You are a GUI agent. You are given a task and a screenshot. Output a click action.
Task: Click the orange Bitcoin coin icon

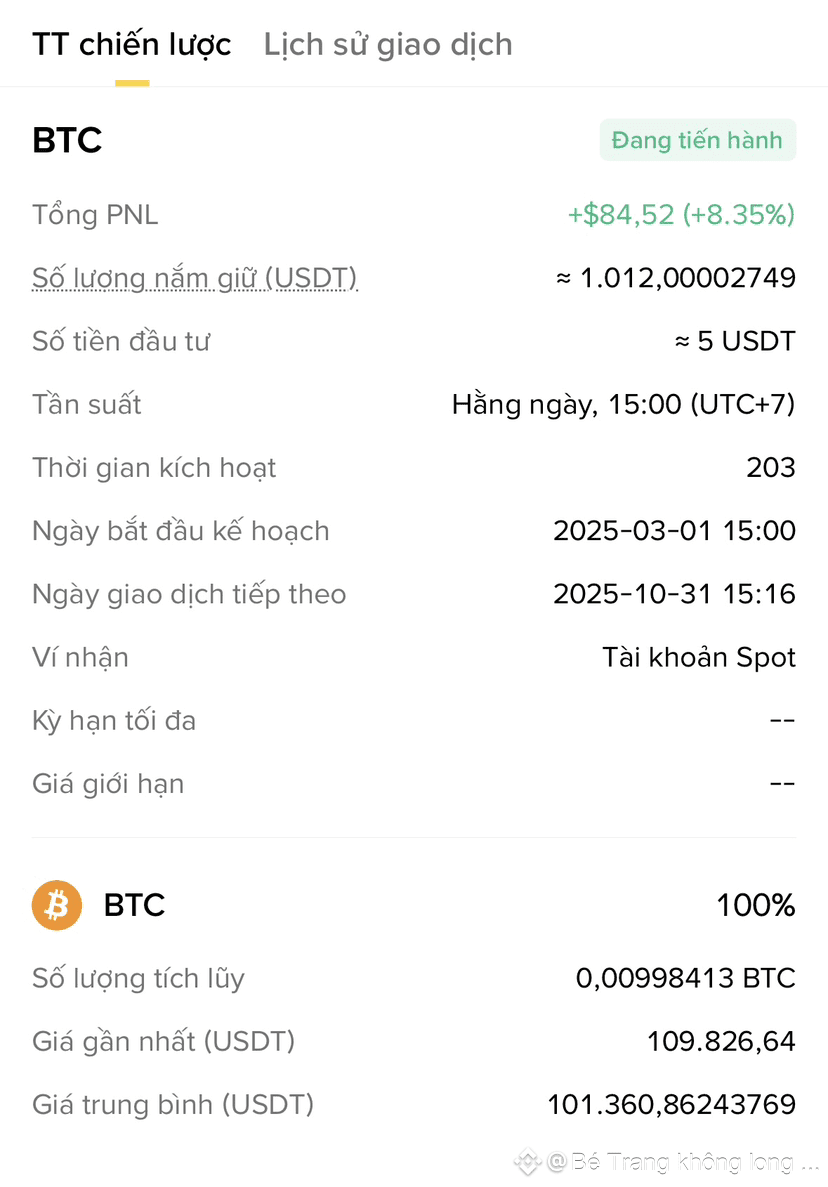[57, 905]
